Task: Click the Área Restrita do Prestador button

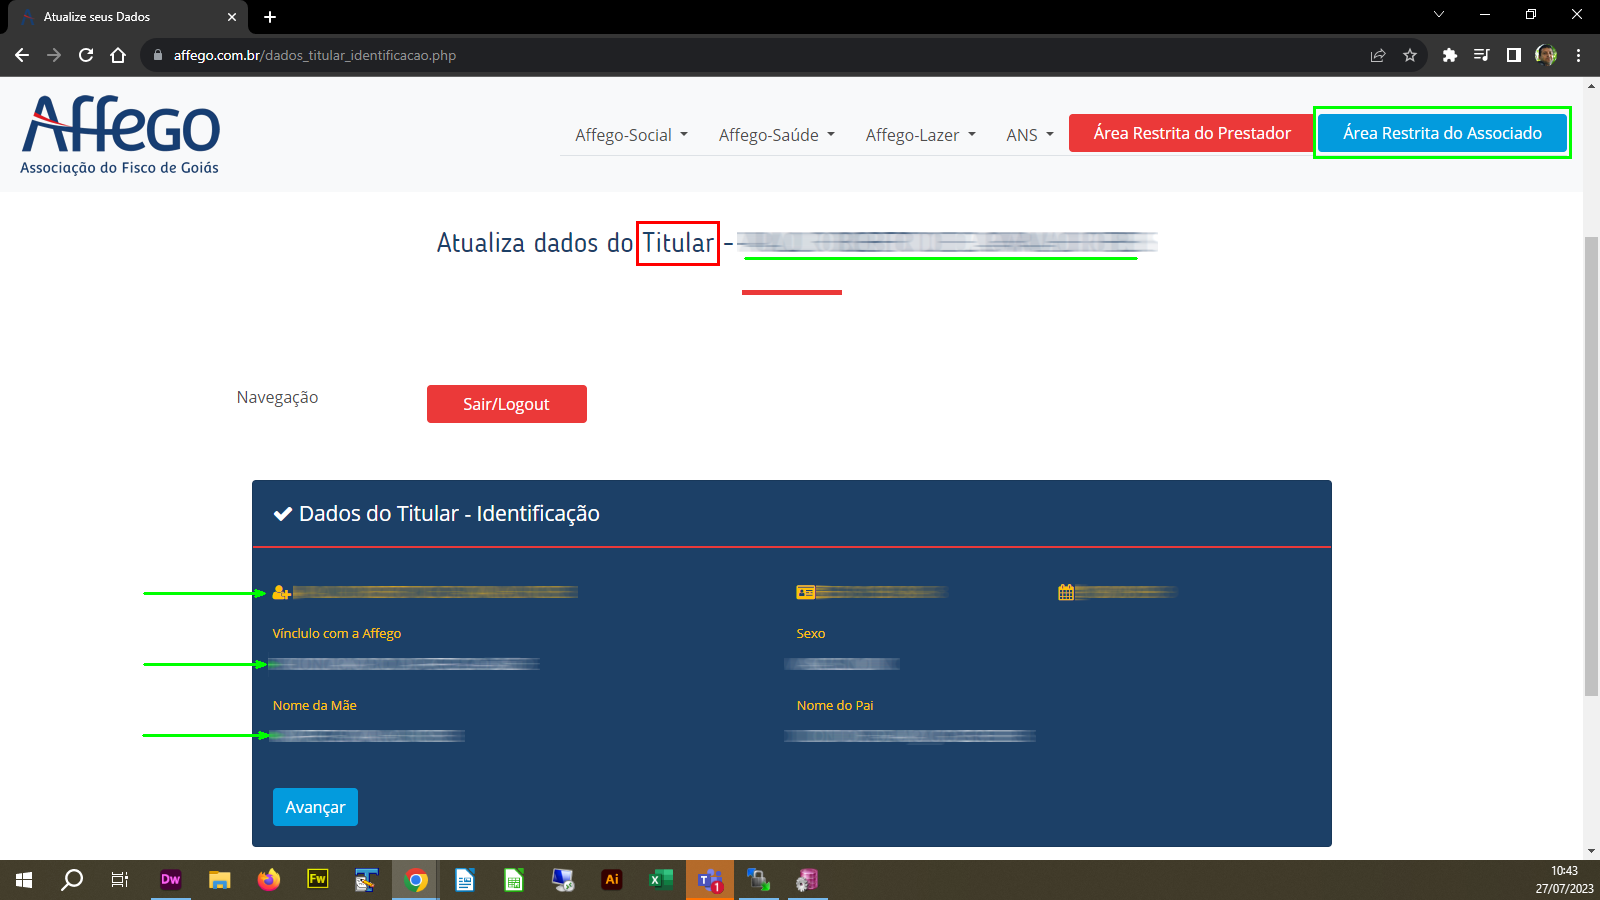Action: pyautogui.click(x=1191, y=133)
